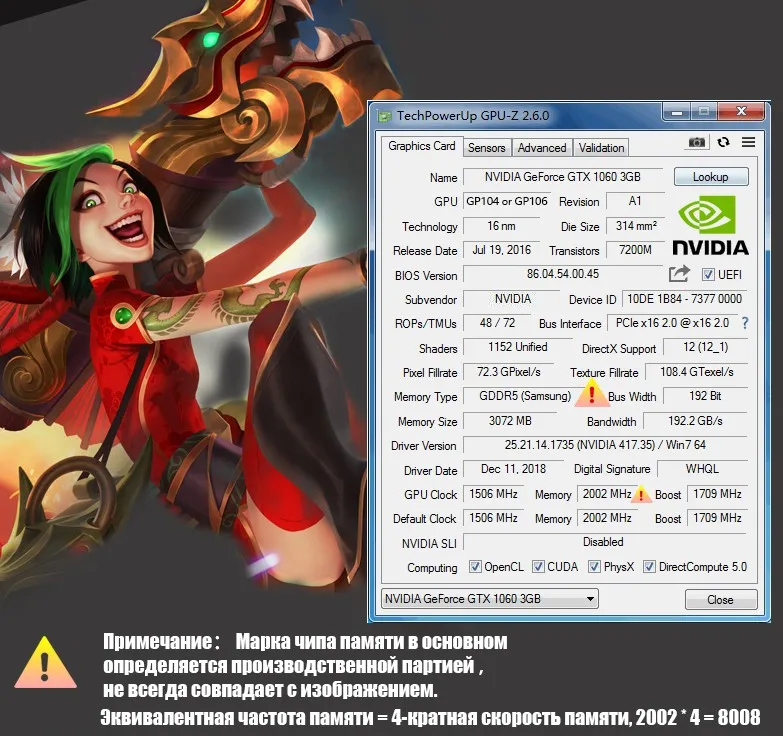This screenshot has width=783, height=736.
Task: Click the Bus Width value 192 Bit
Action: coord(705,395)
